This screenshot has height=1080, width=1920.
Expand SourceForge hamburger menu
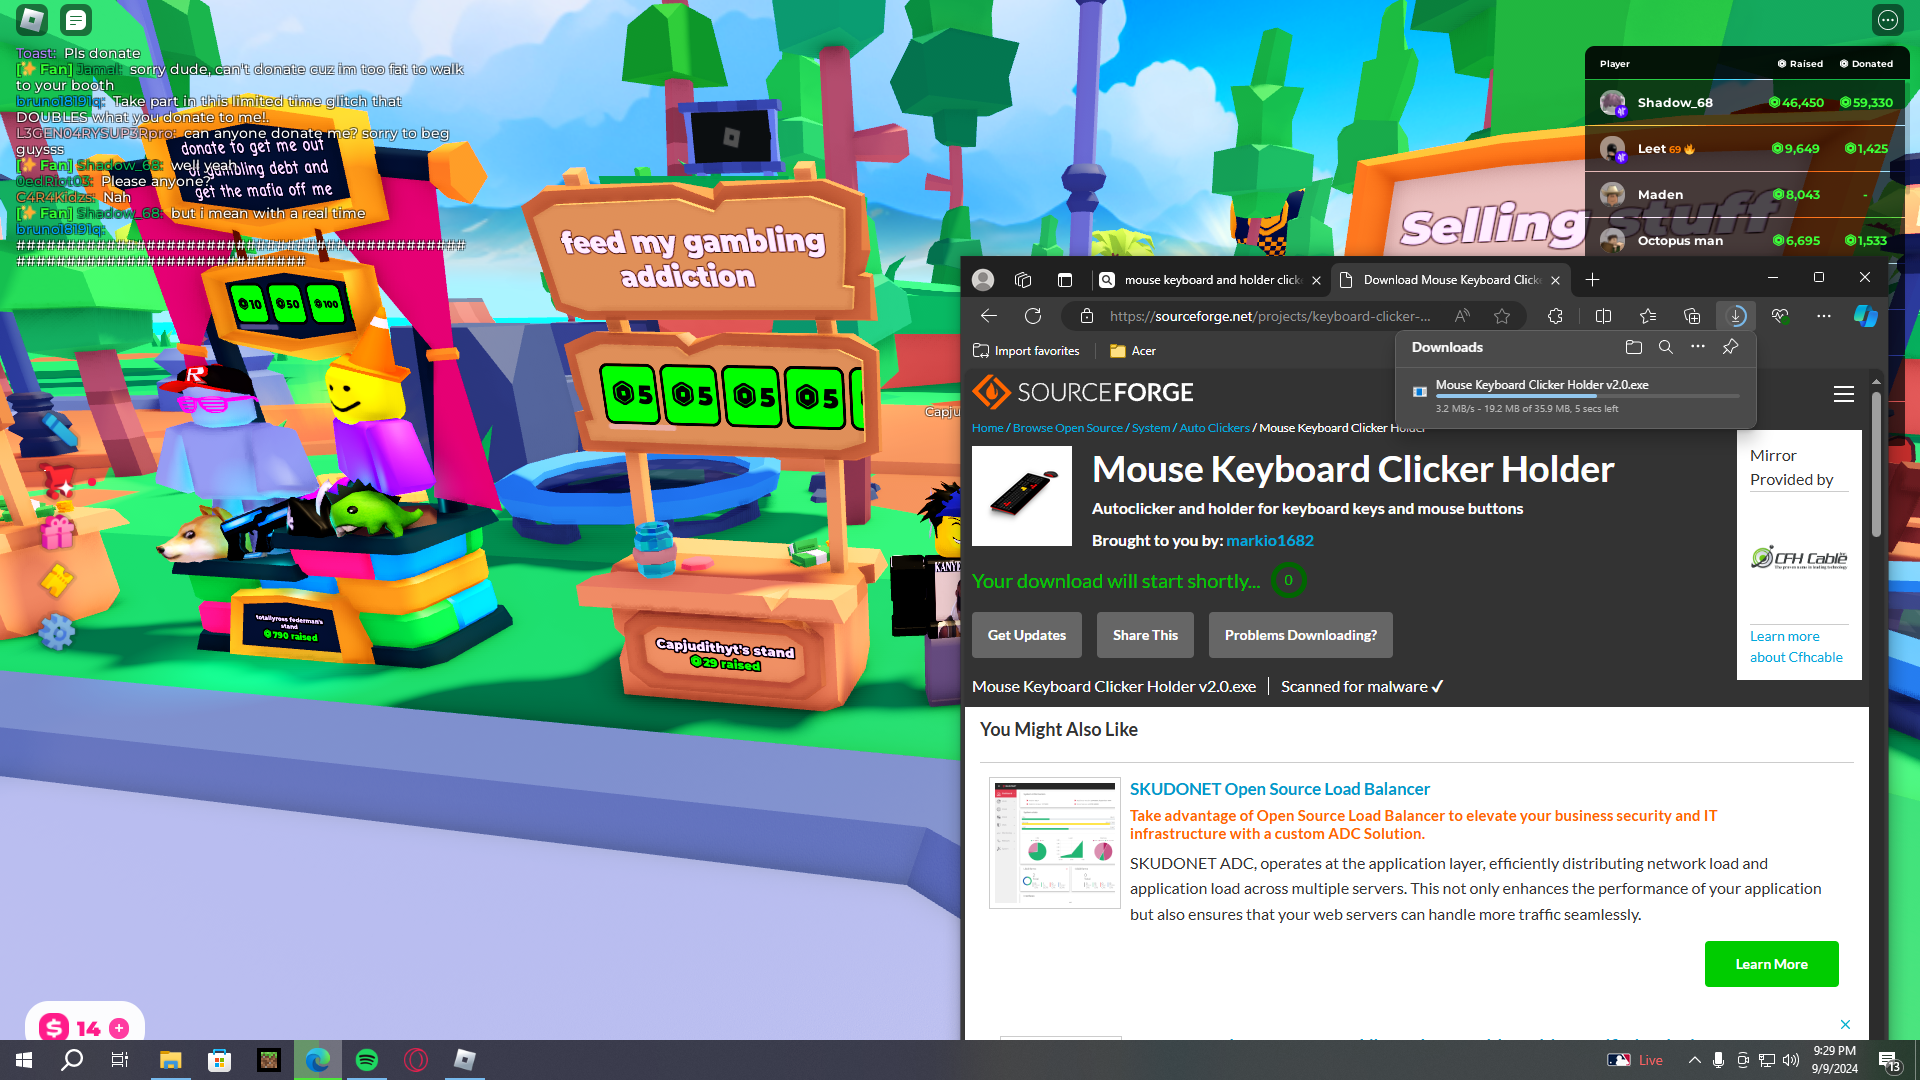click(1843, 394)
